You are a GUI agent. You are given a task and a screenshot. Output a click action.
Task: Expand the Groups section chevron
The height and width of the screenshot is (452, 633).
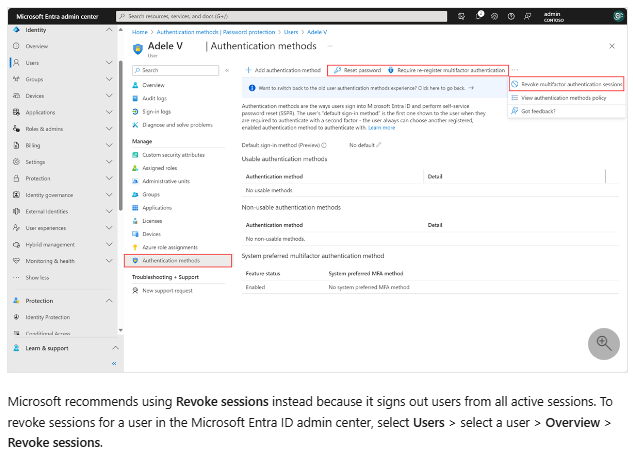pos(109,79)
